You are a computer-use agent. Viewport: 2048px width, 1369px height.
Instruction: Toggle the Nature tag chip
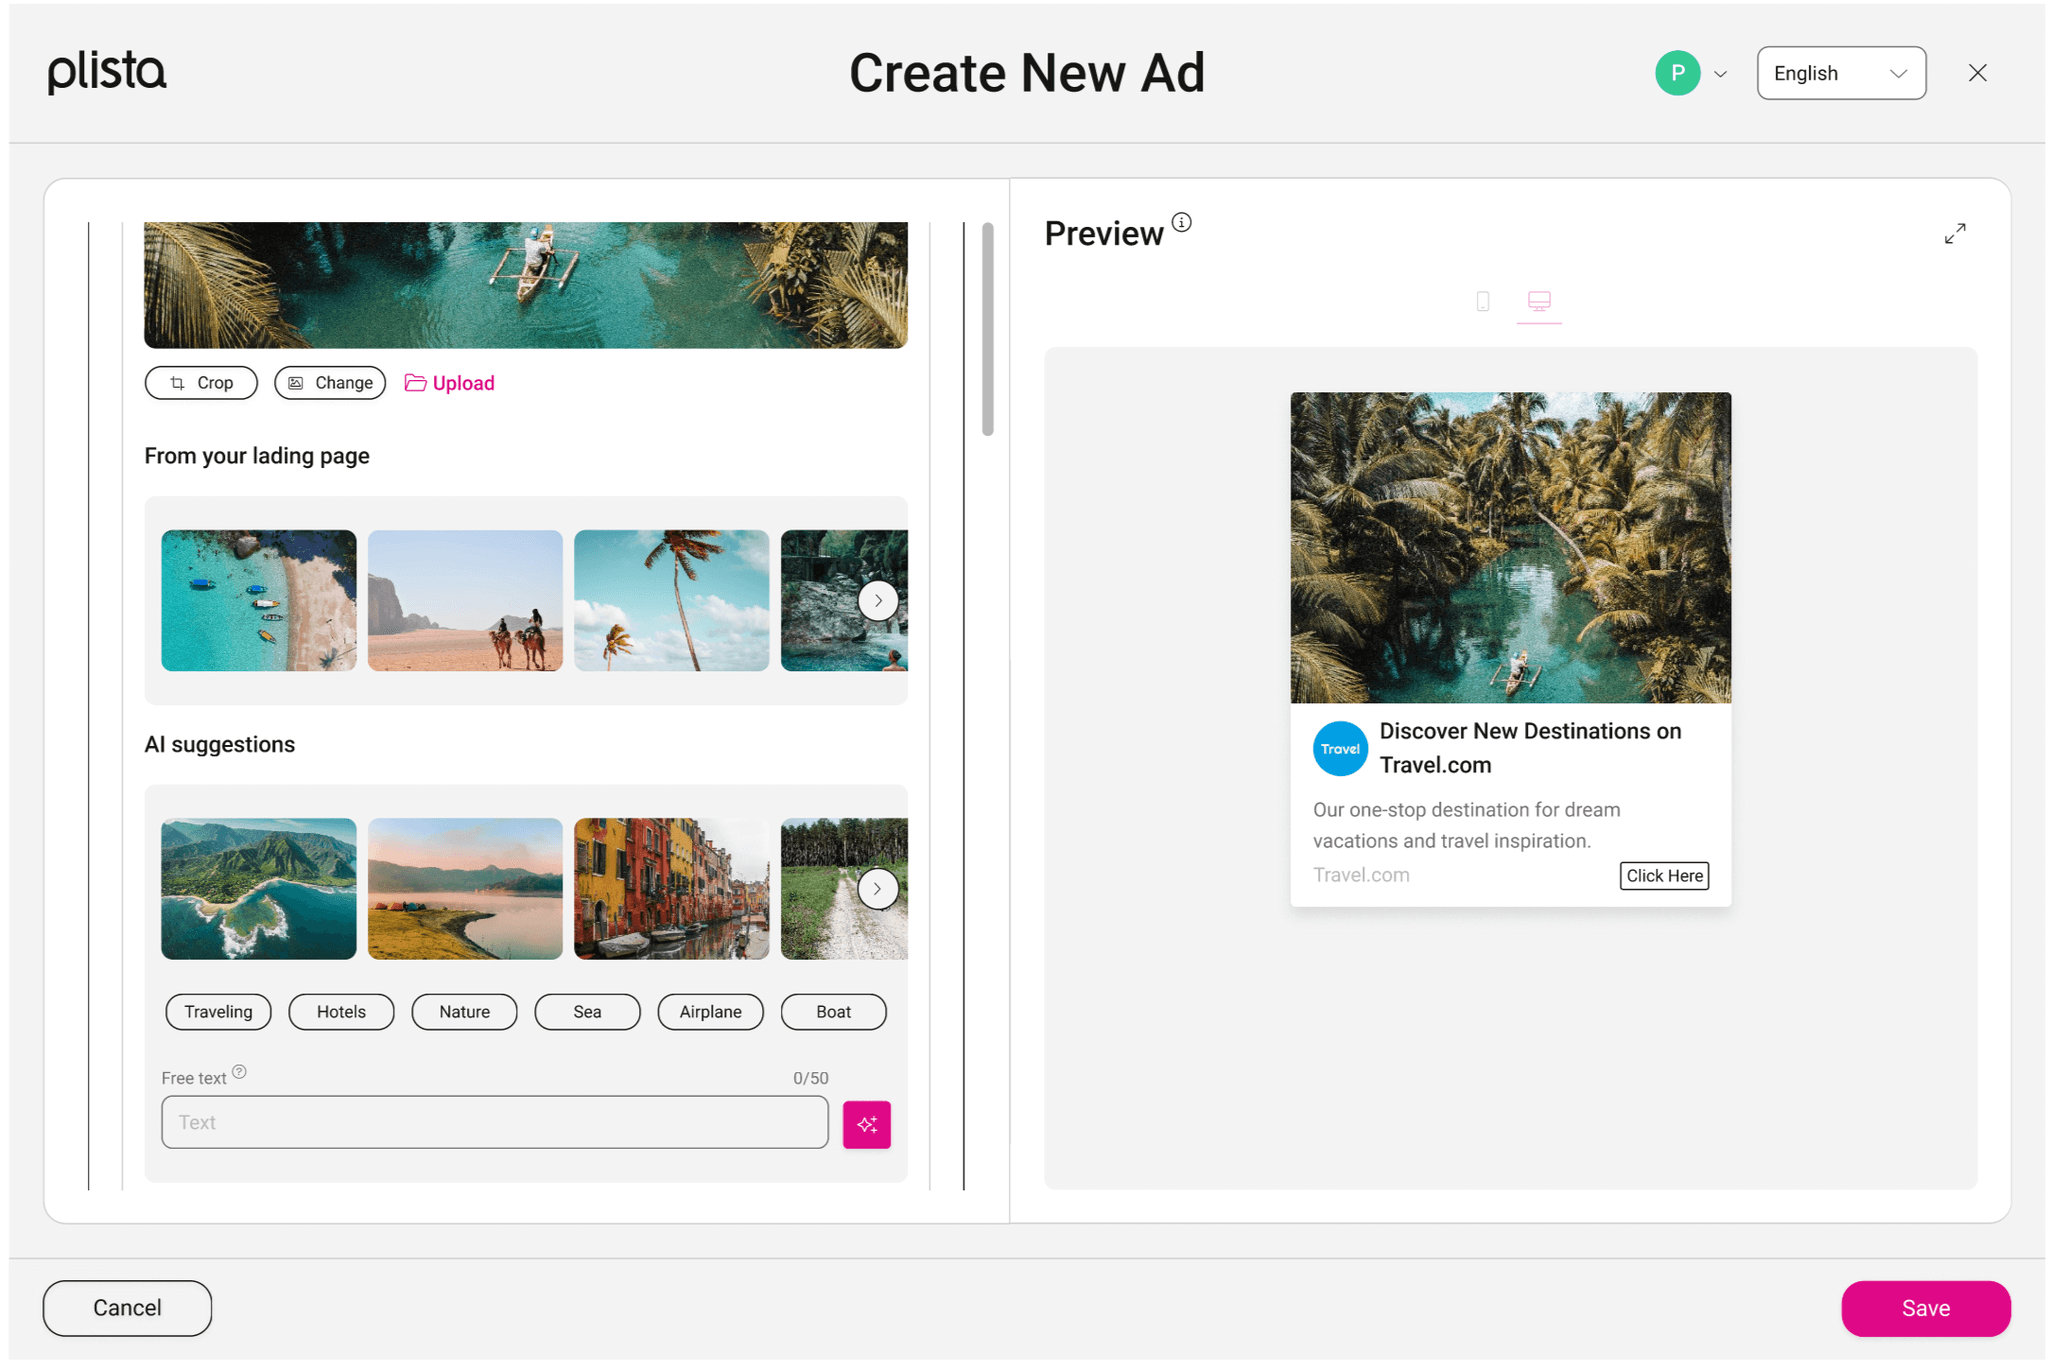click(x=464, y=1011)
